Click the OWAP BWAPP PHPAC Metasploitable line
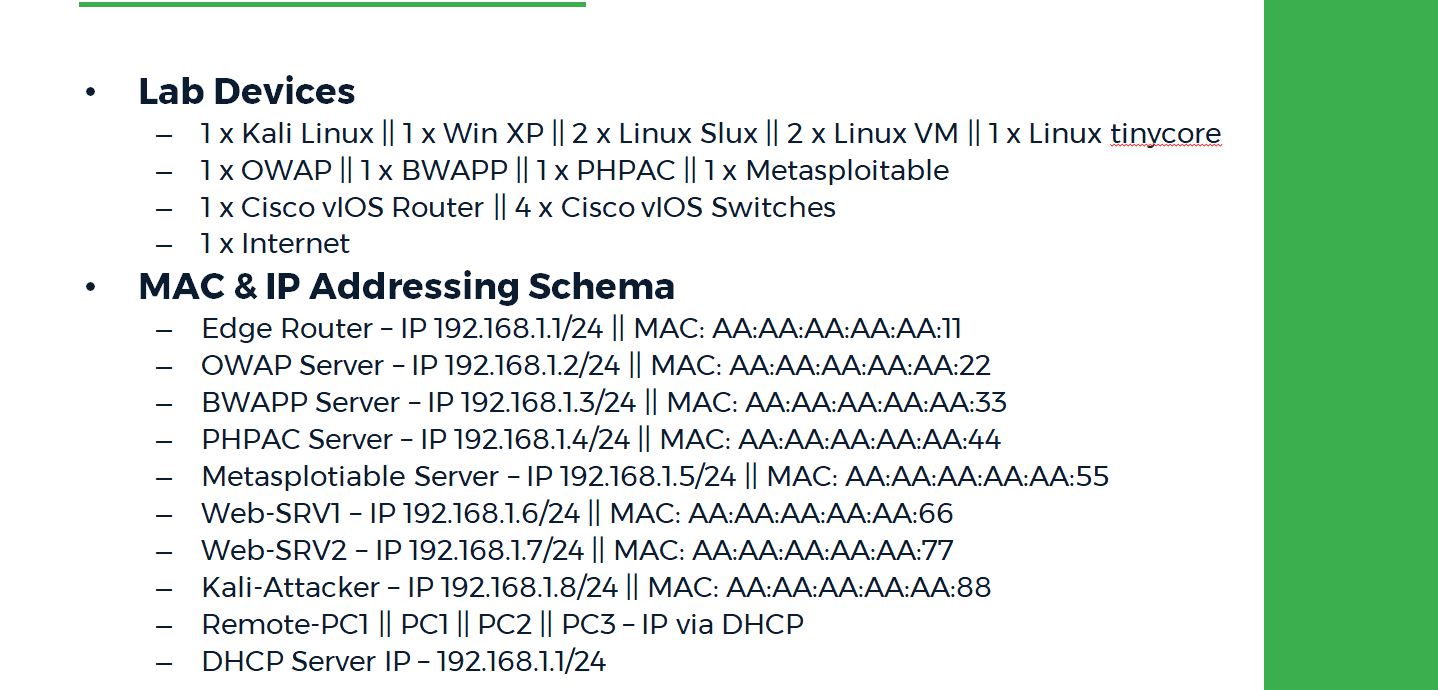The image size is (1438, 690). [x=574, y=171]
